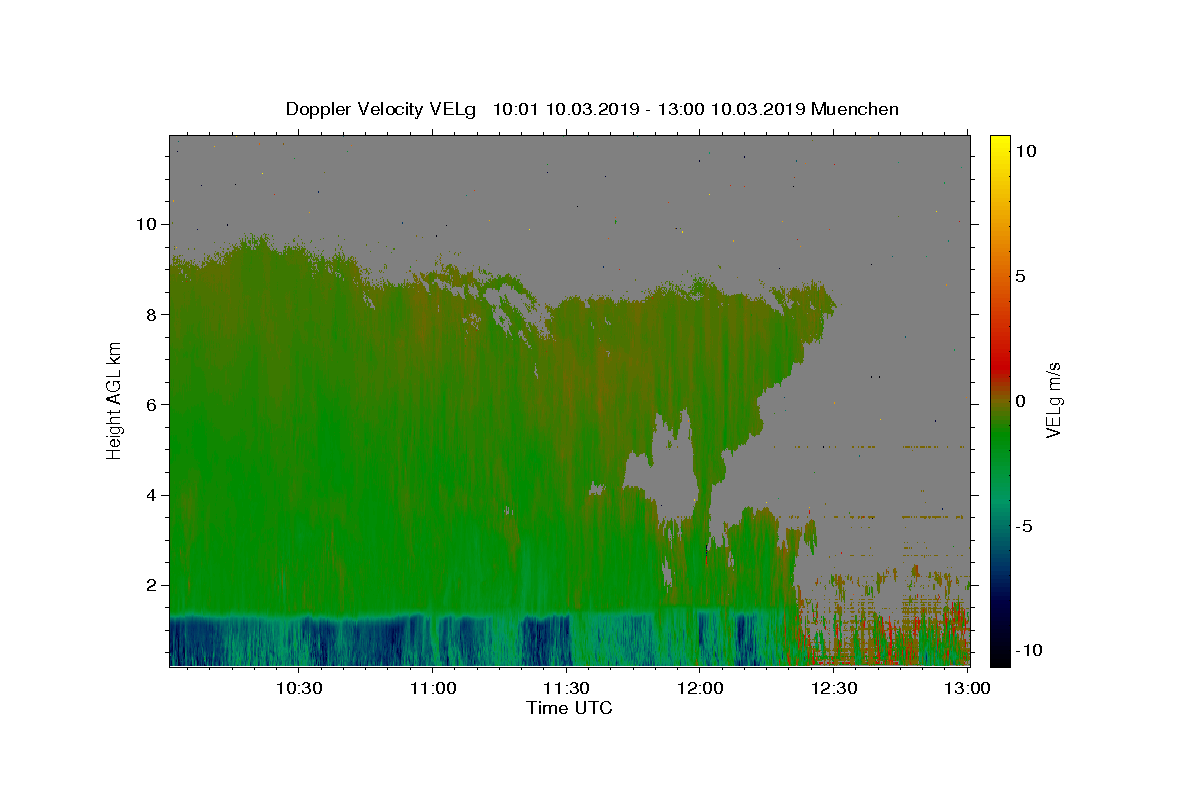
Task: Click the colorbar tick label '0'
Action: tap(1020, 401)
